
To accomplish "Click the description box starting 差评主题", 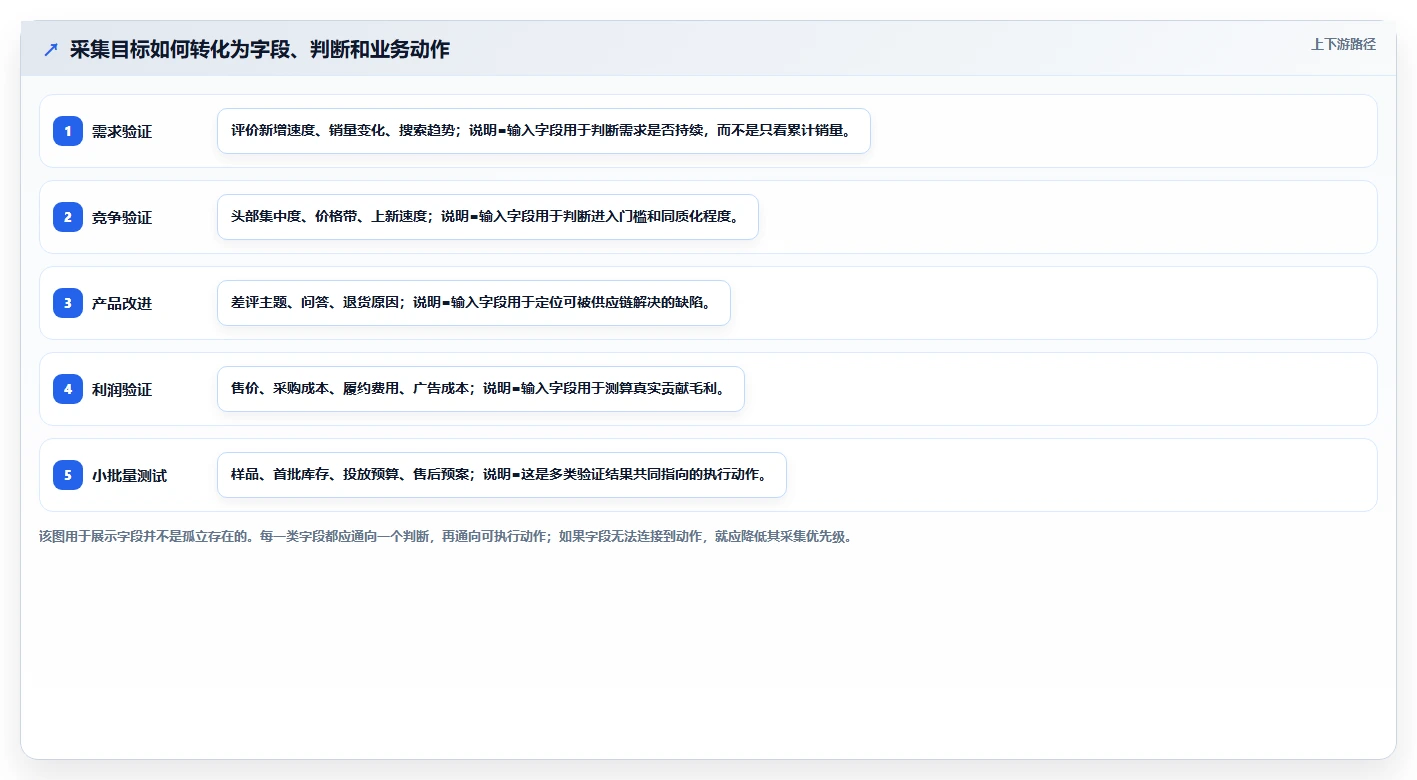I will coord(474,303).
